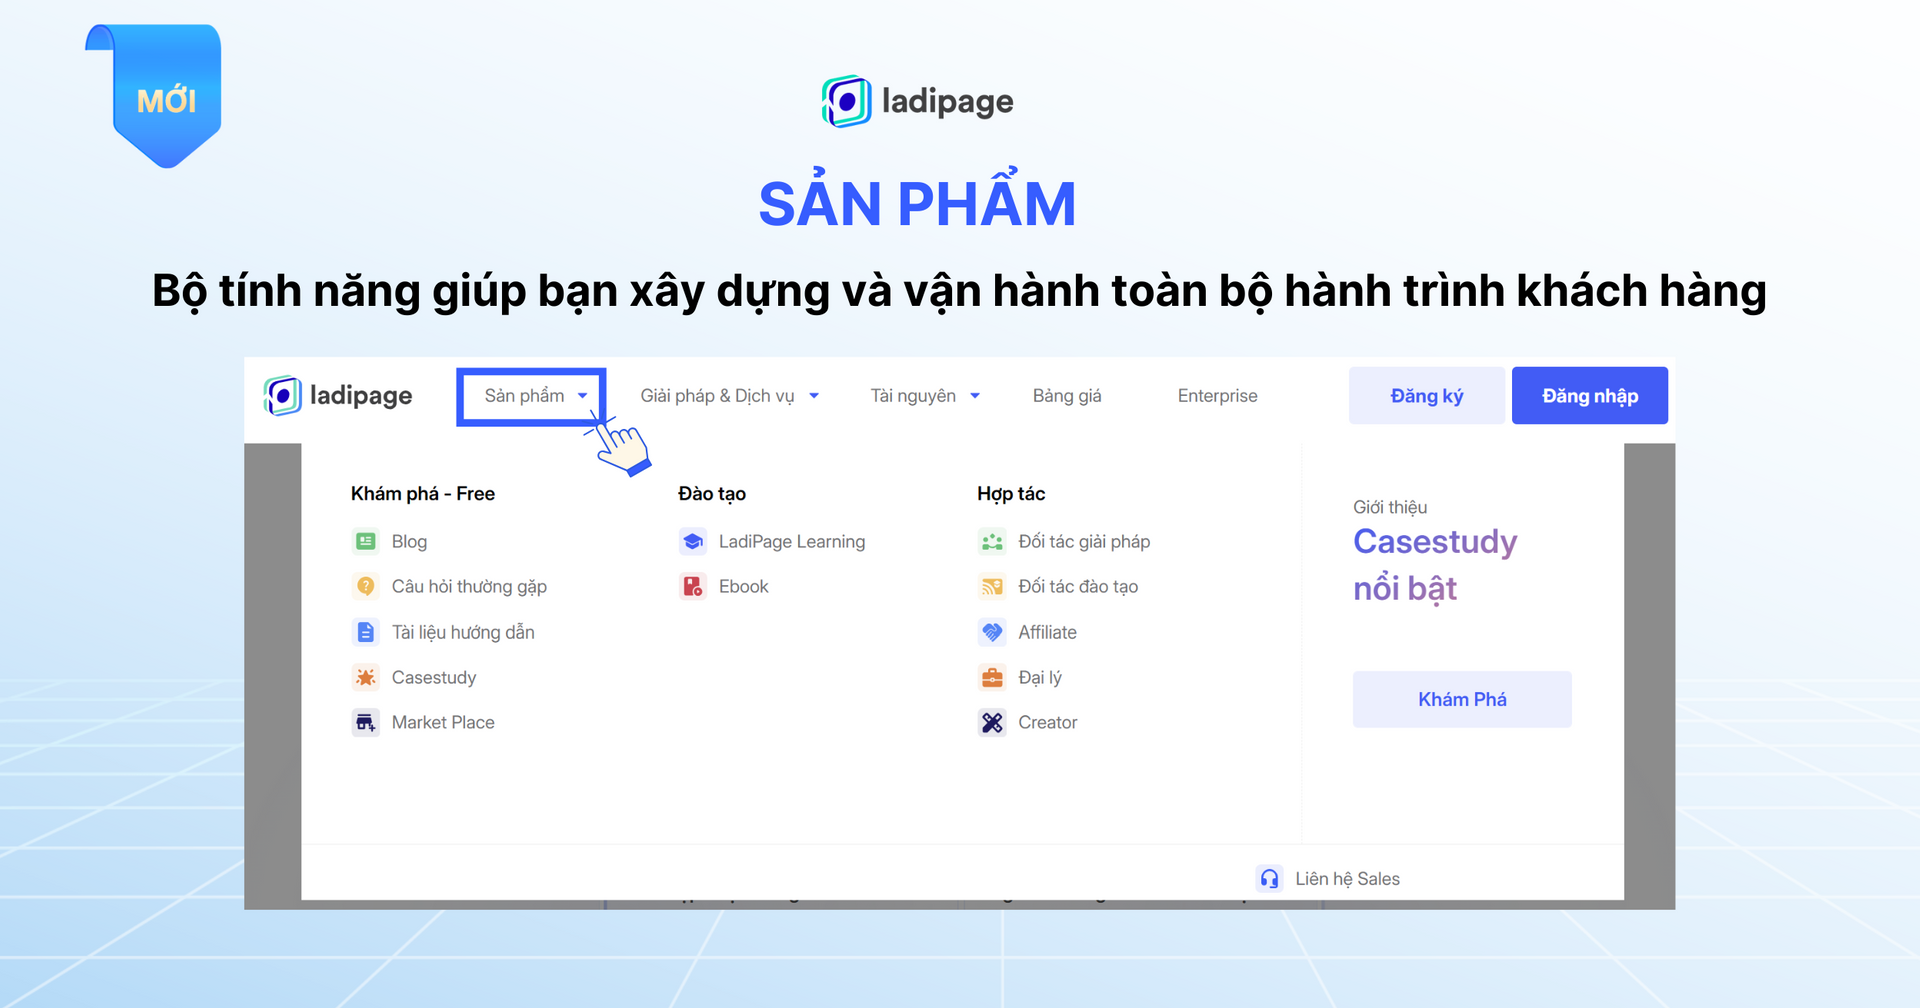This screenshot has height=1008, width=1920.
Task: Expand the Sản phẩm dropdown arrow
Action: coord(582,396)
